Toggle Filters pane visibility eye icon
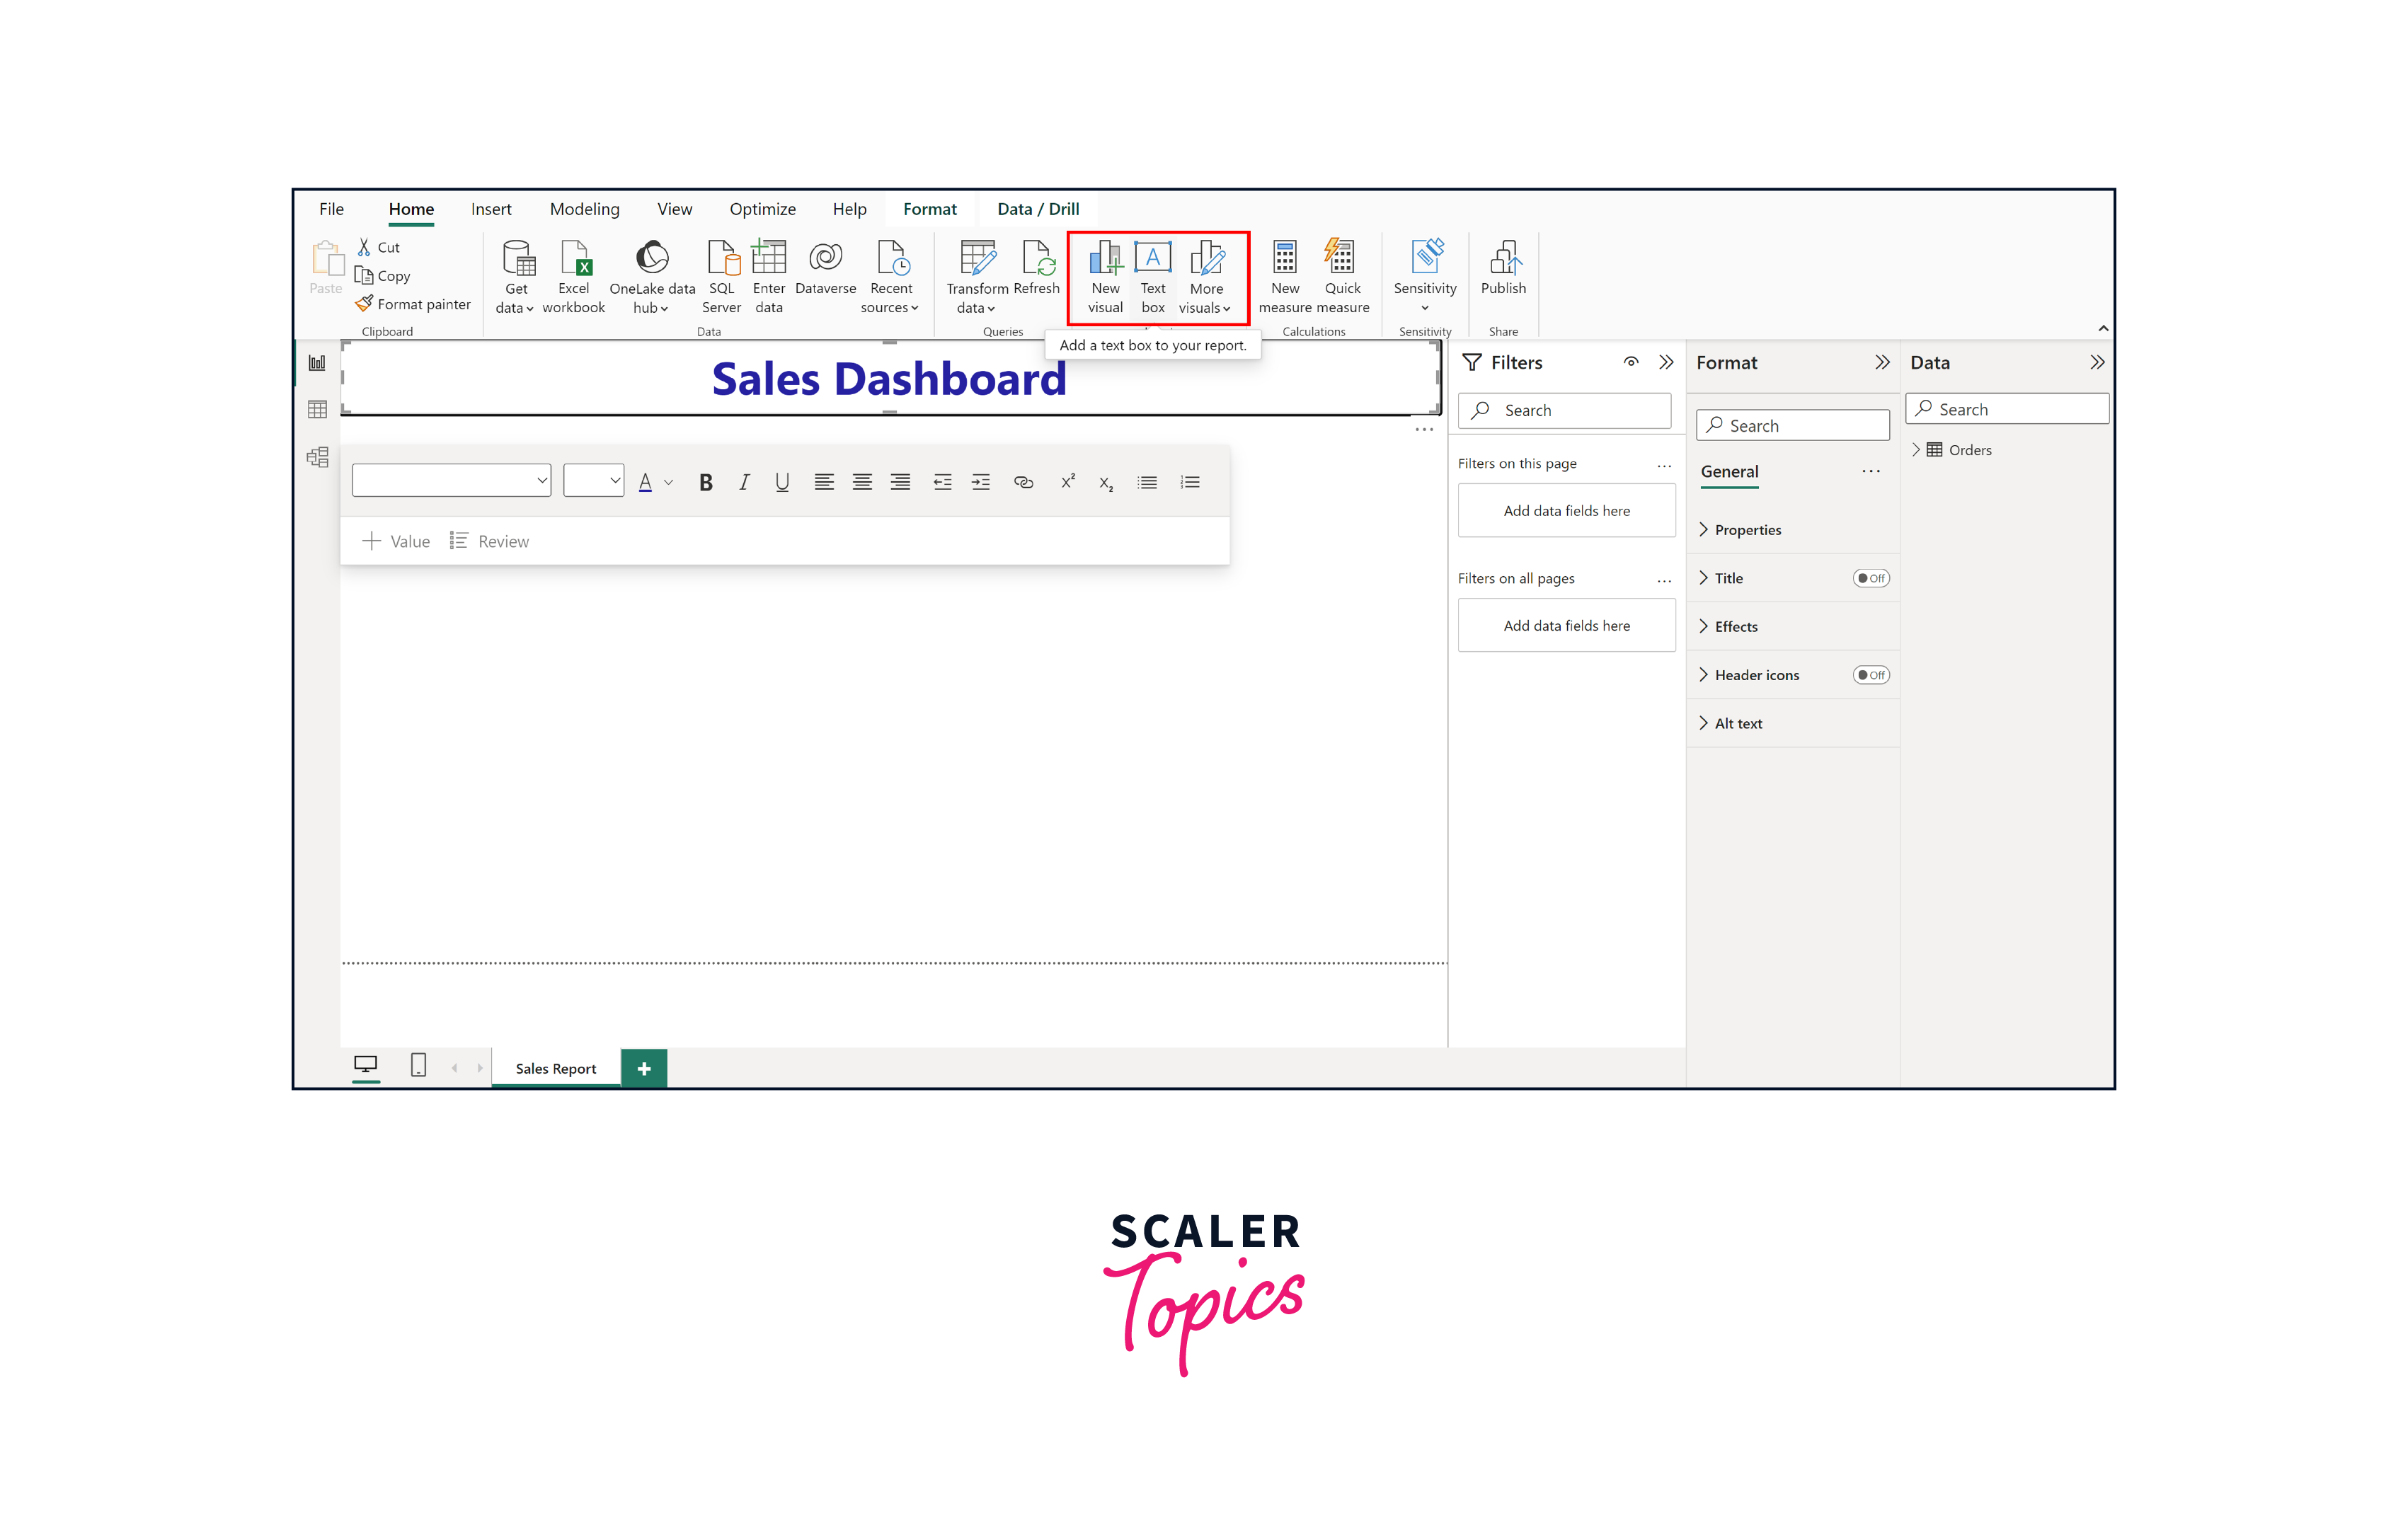Screen dimensions: 2408x1523 tap(1630, 362)
